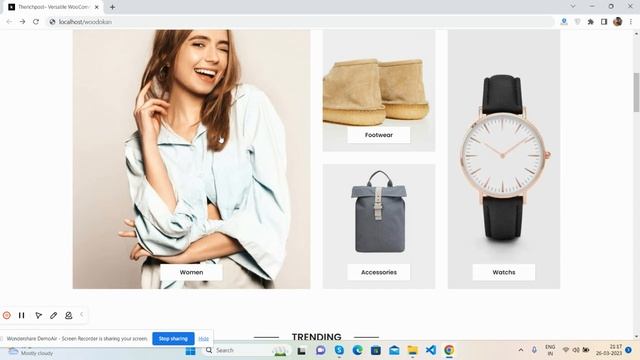Open Google Chrome from taskbar
The image size is (640, 360).
449,350
